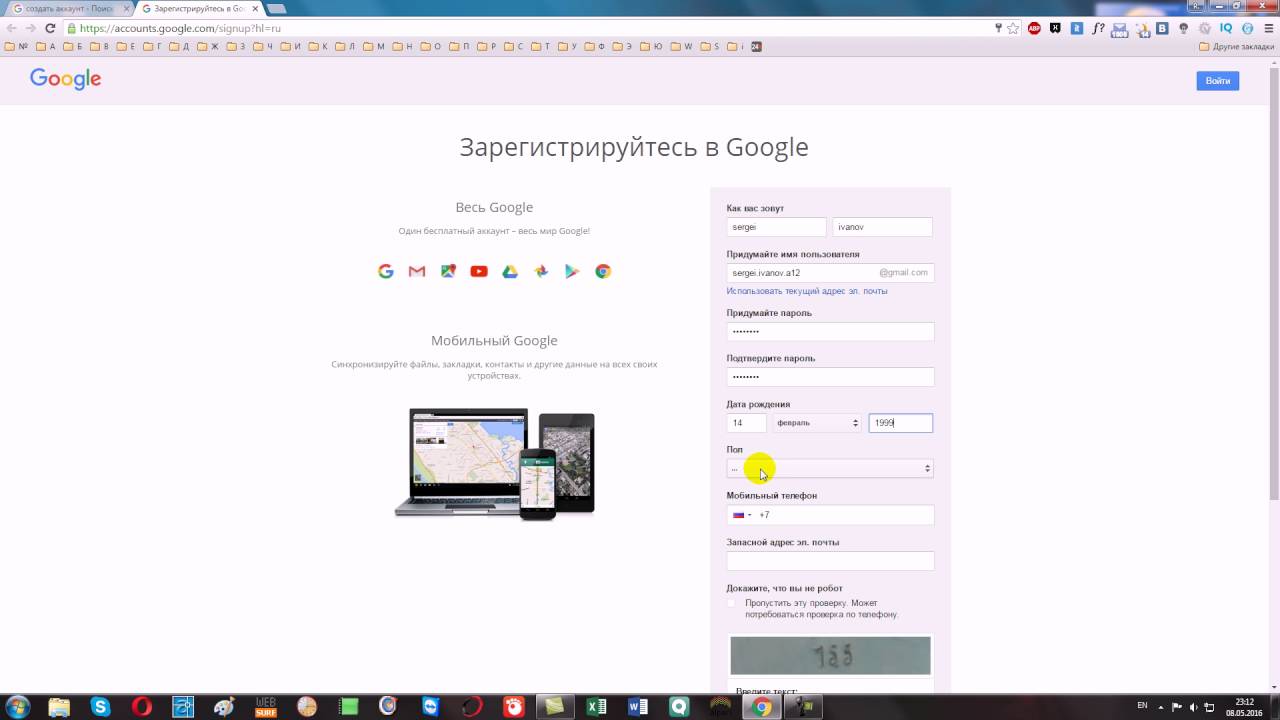Click the last name field containing ivanov
1280x720 pixels.
[883, 227]
